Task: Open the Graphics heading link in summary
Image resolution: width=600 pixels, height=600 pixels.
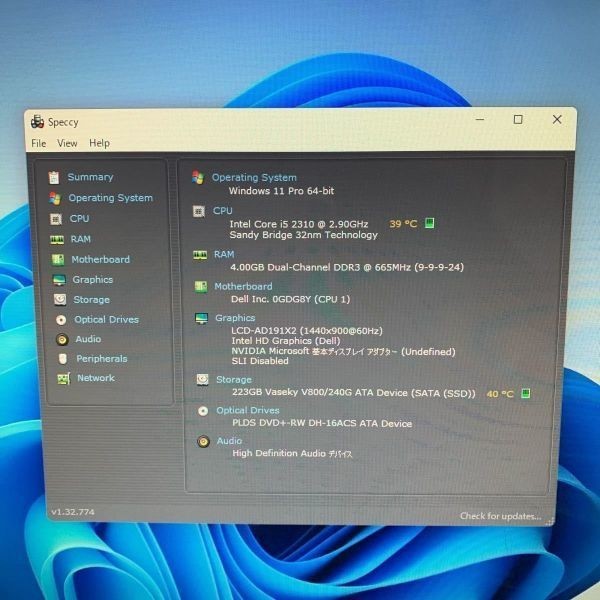Action: pyautogui.click(x=235, y=318)
